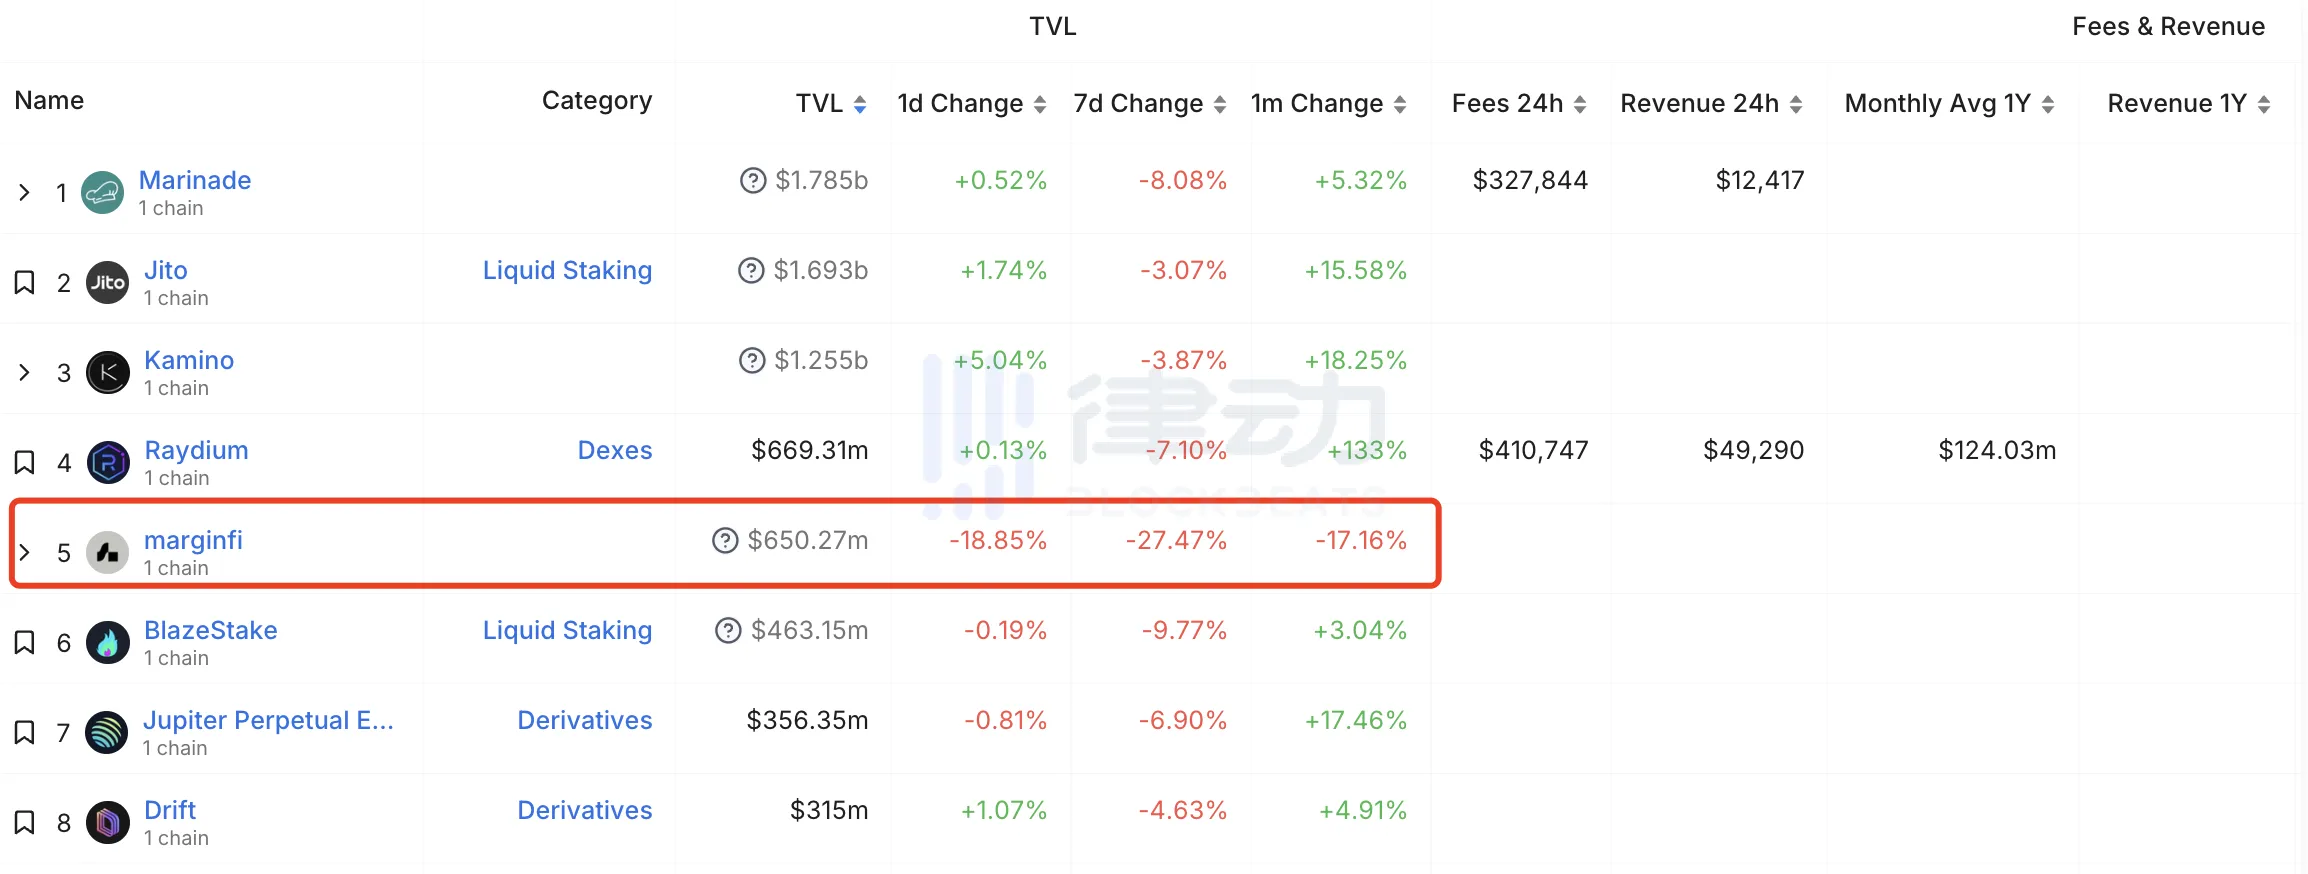Sort table by Fees 24h column
2308x874 pixels.
1518,104
